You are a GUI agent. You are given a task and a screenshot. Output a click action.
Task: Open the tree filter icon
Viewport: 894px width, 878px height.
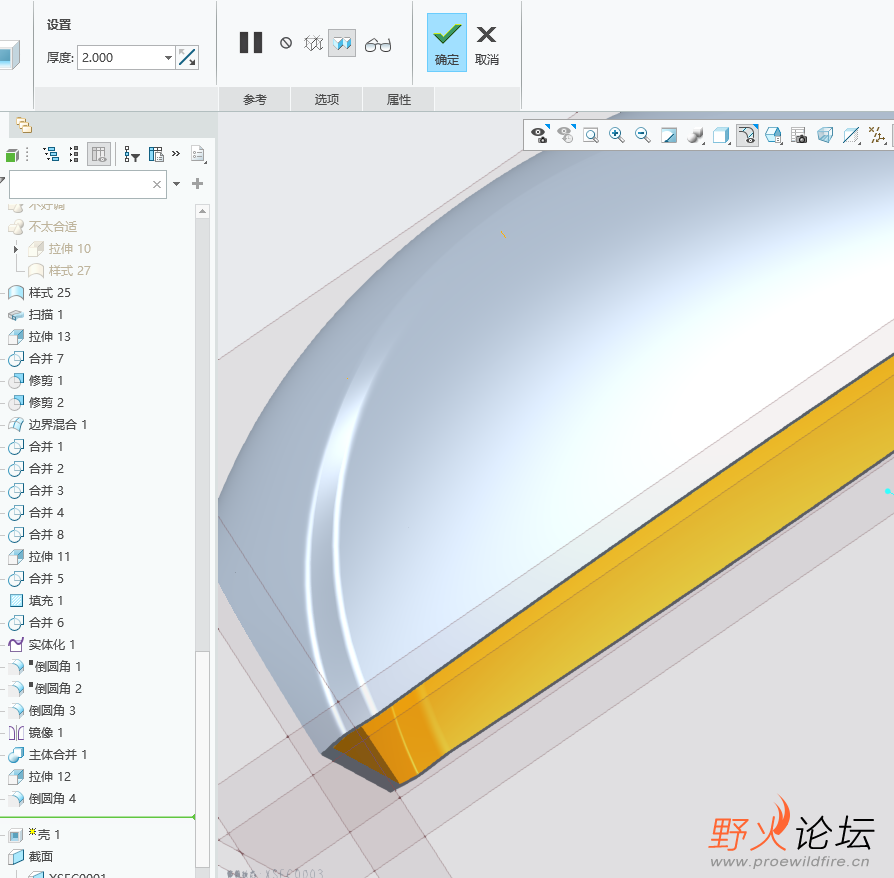tap(132, 154)
